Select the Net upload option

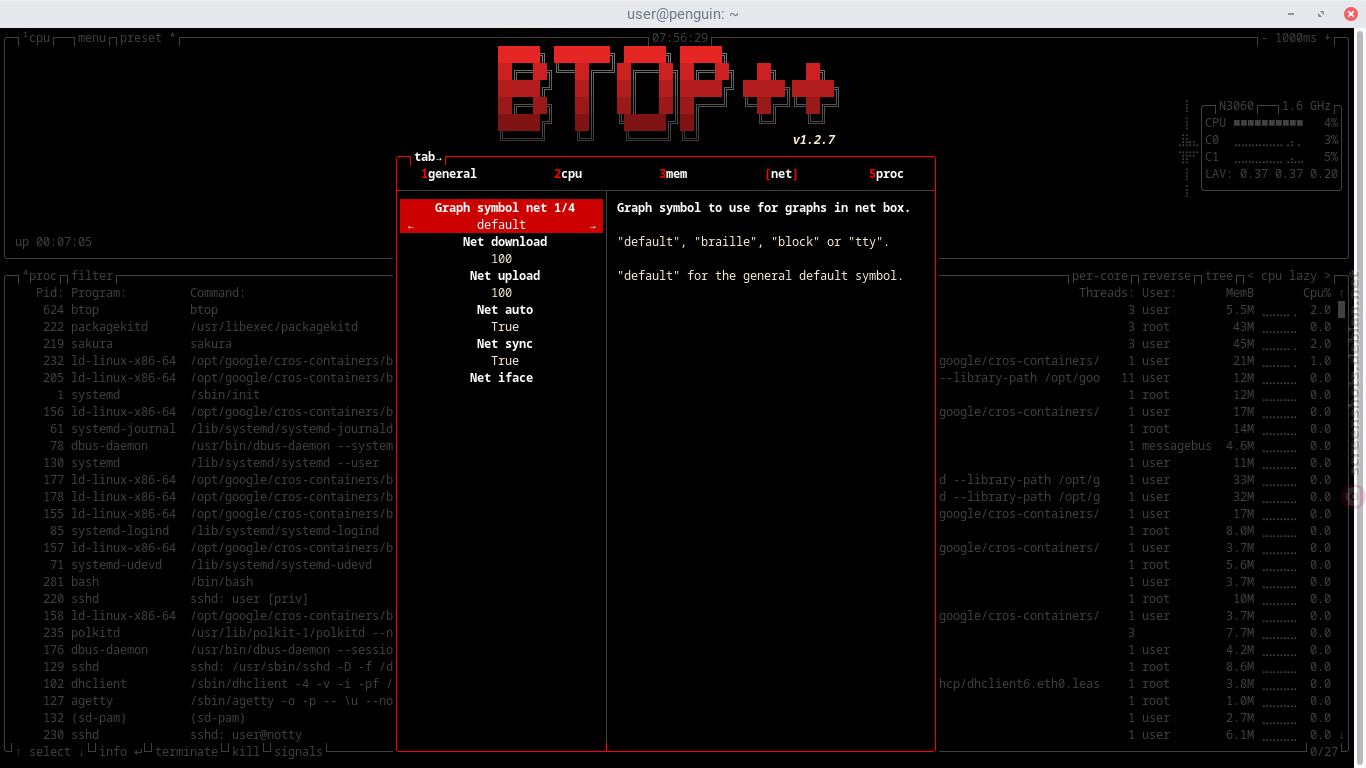click(x=505, y=276)
